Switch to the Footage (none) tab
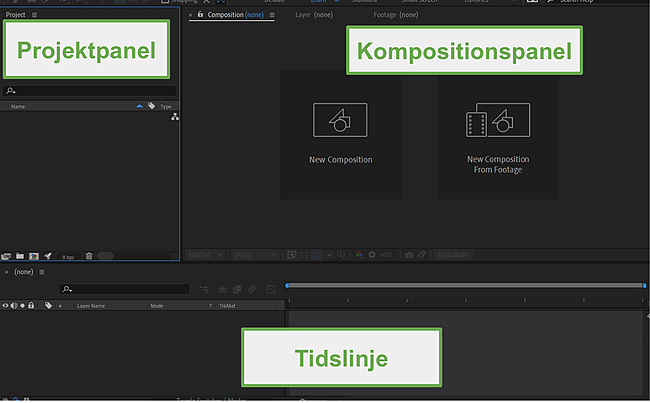 point(395,15)
